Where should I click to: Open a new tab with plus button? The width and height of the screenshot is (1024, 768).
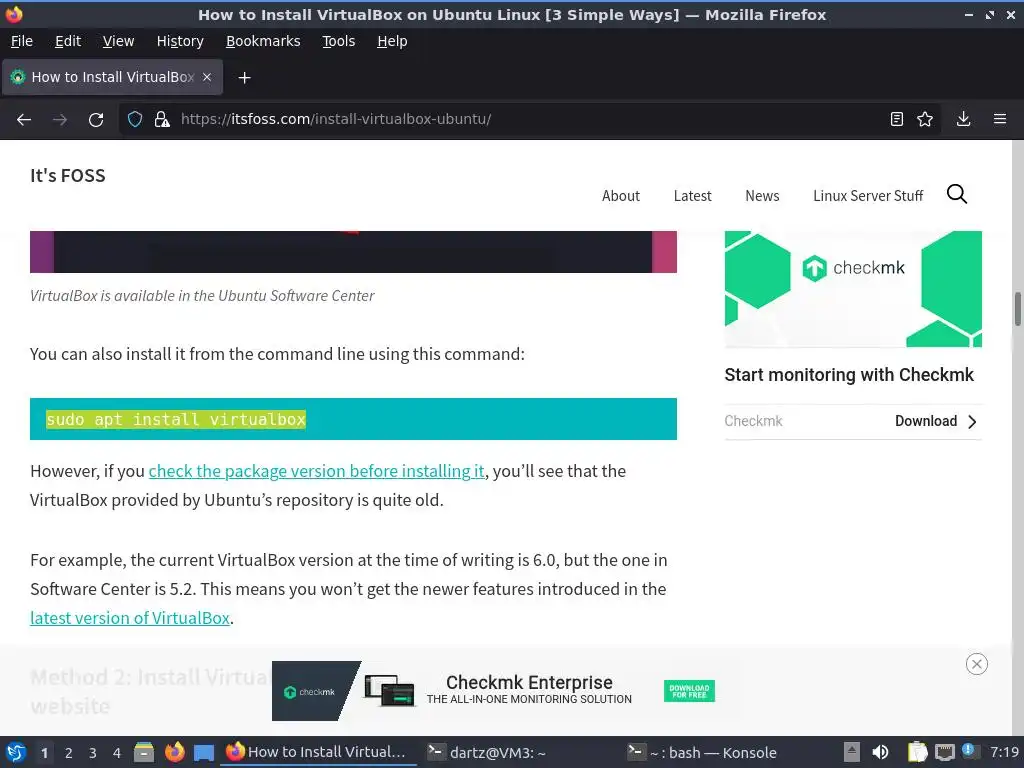tap(244, 78)
